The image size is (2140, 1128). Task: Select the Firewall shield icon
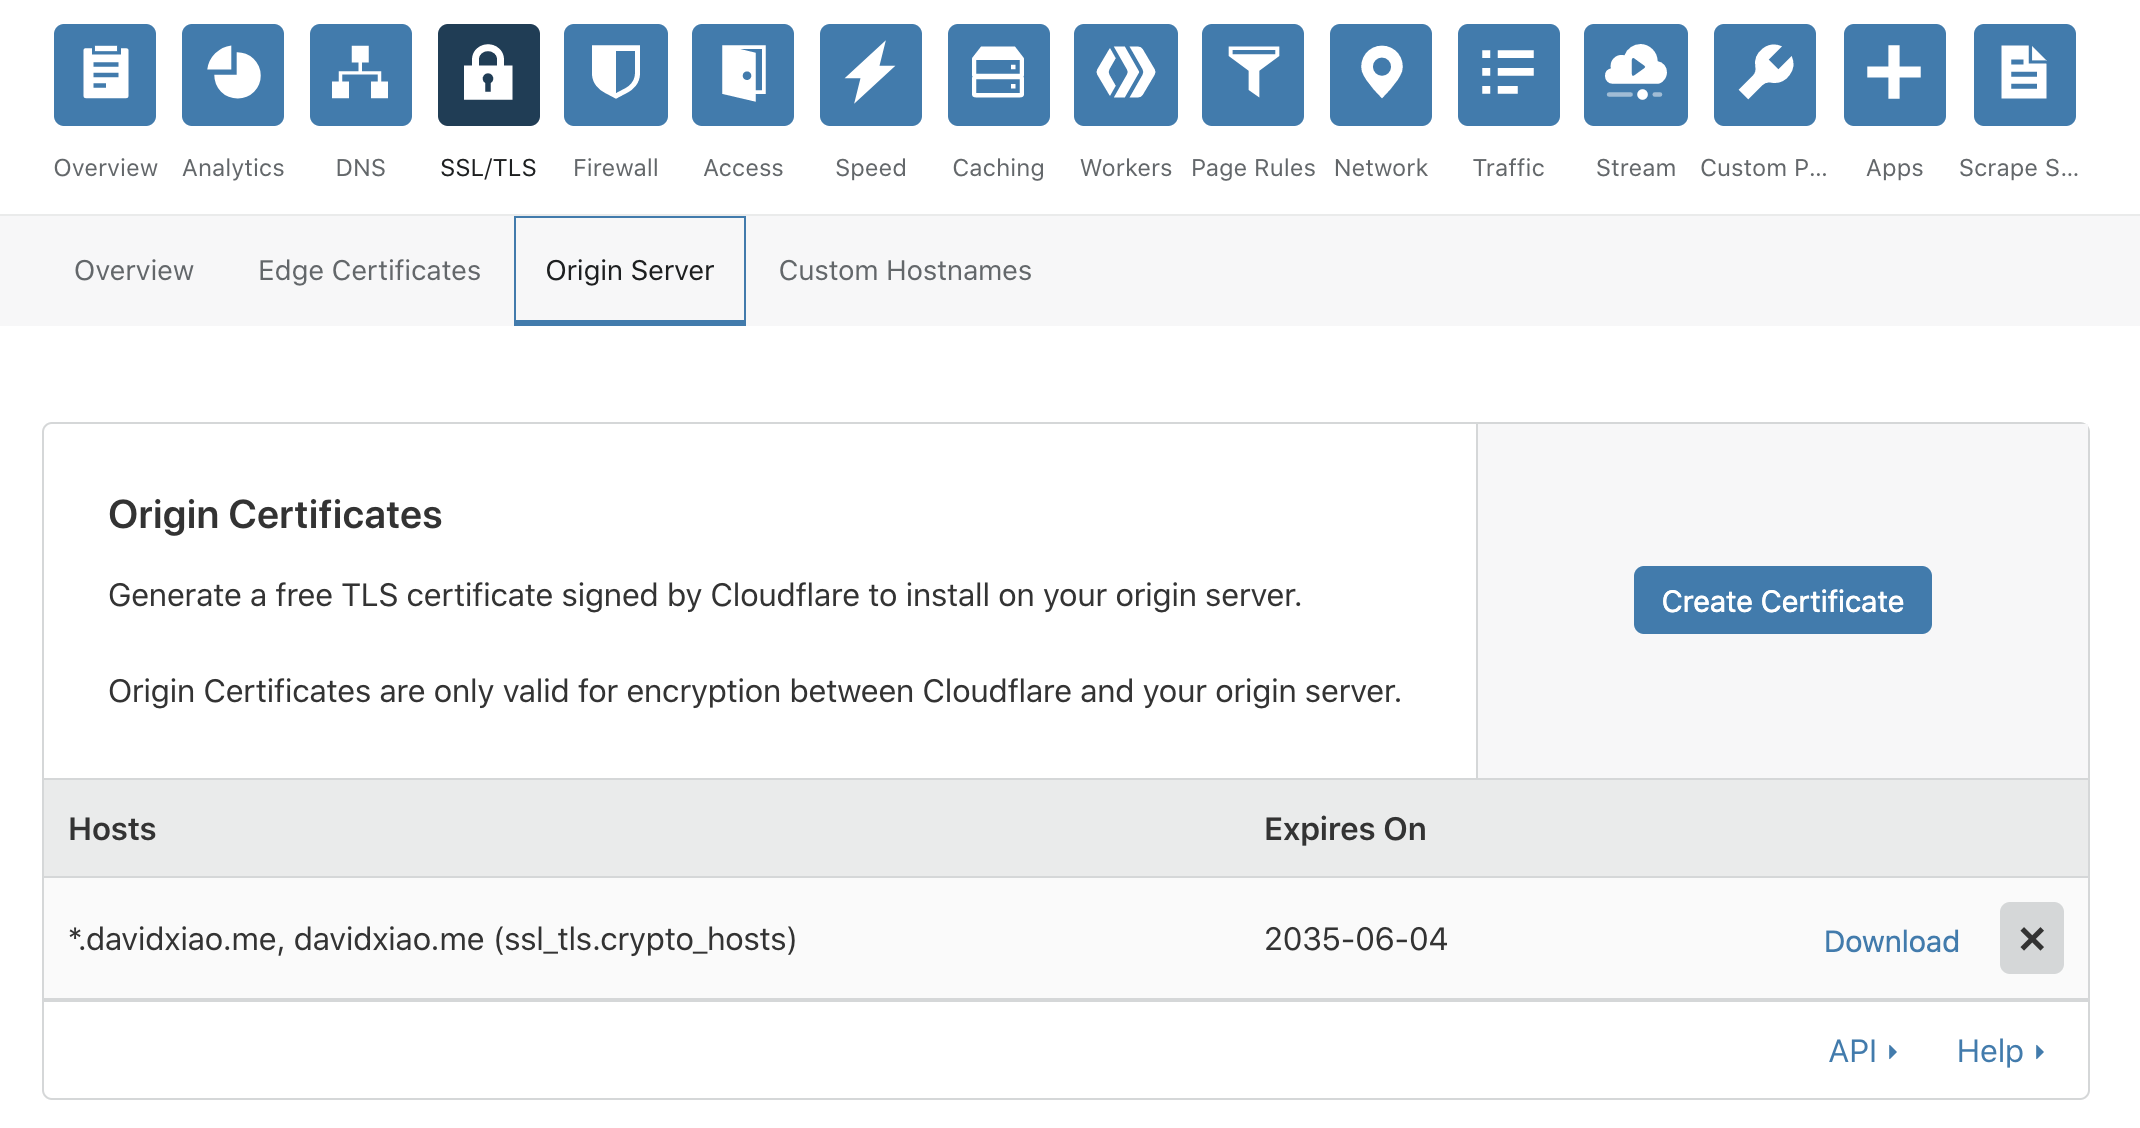(x=616, y=75)
